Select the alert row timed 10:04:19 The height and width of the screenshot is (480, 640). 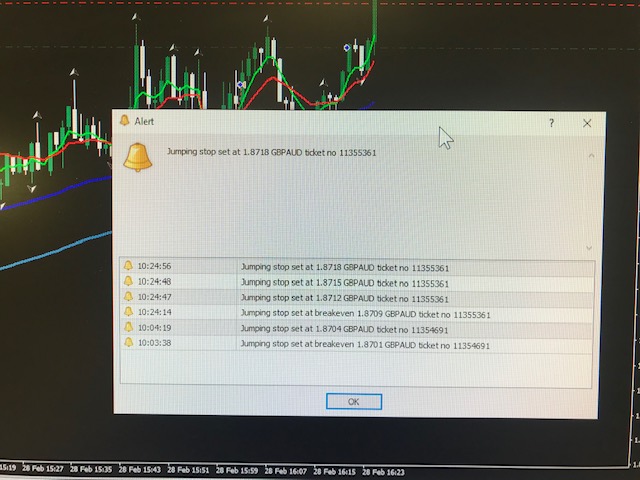[357, 329]
